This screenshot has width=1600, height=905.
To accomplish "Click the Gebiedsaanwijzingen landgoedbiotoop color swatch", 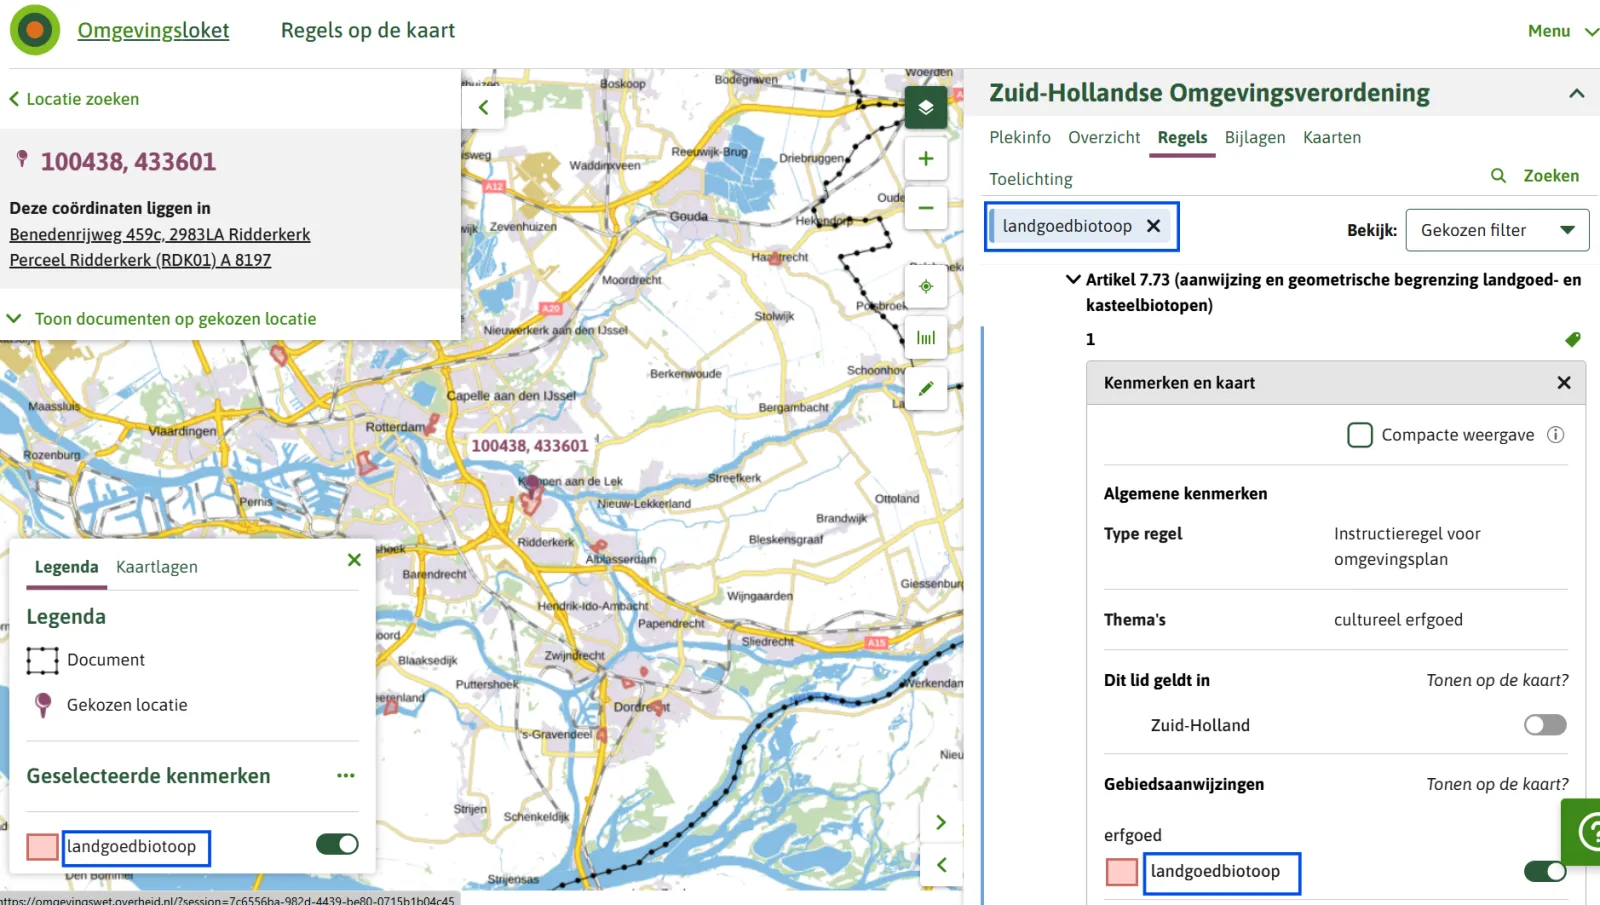I will pos(1122,872).
